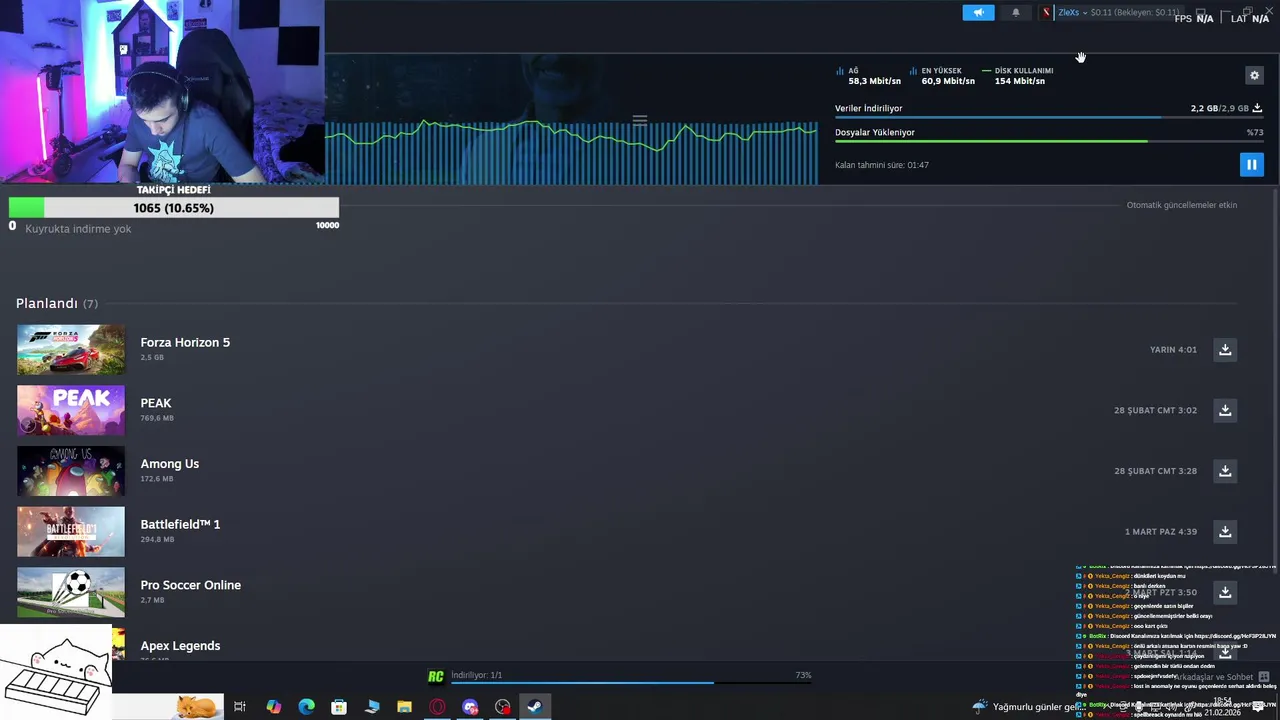Click the 'YARIN 4:01' scheduled time
The height and width of the screenshot is (720, 1280).
[1173, 350]
